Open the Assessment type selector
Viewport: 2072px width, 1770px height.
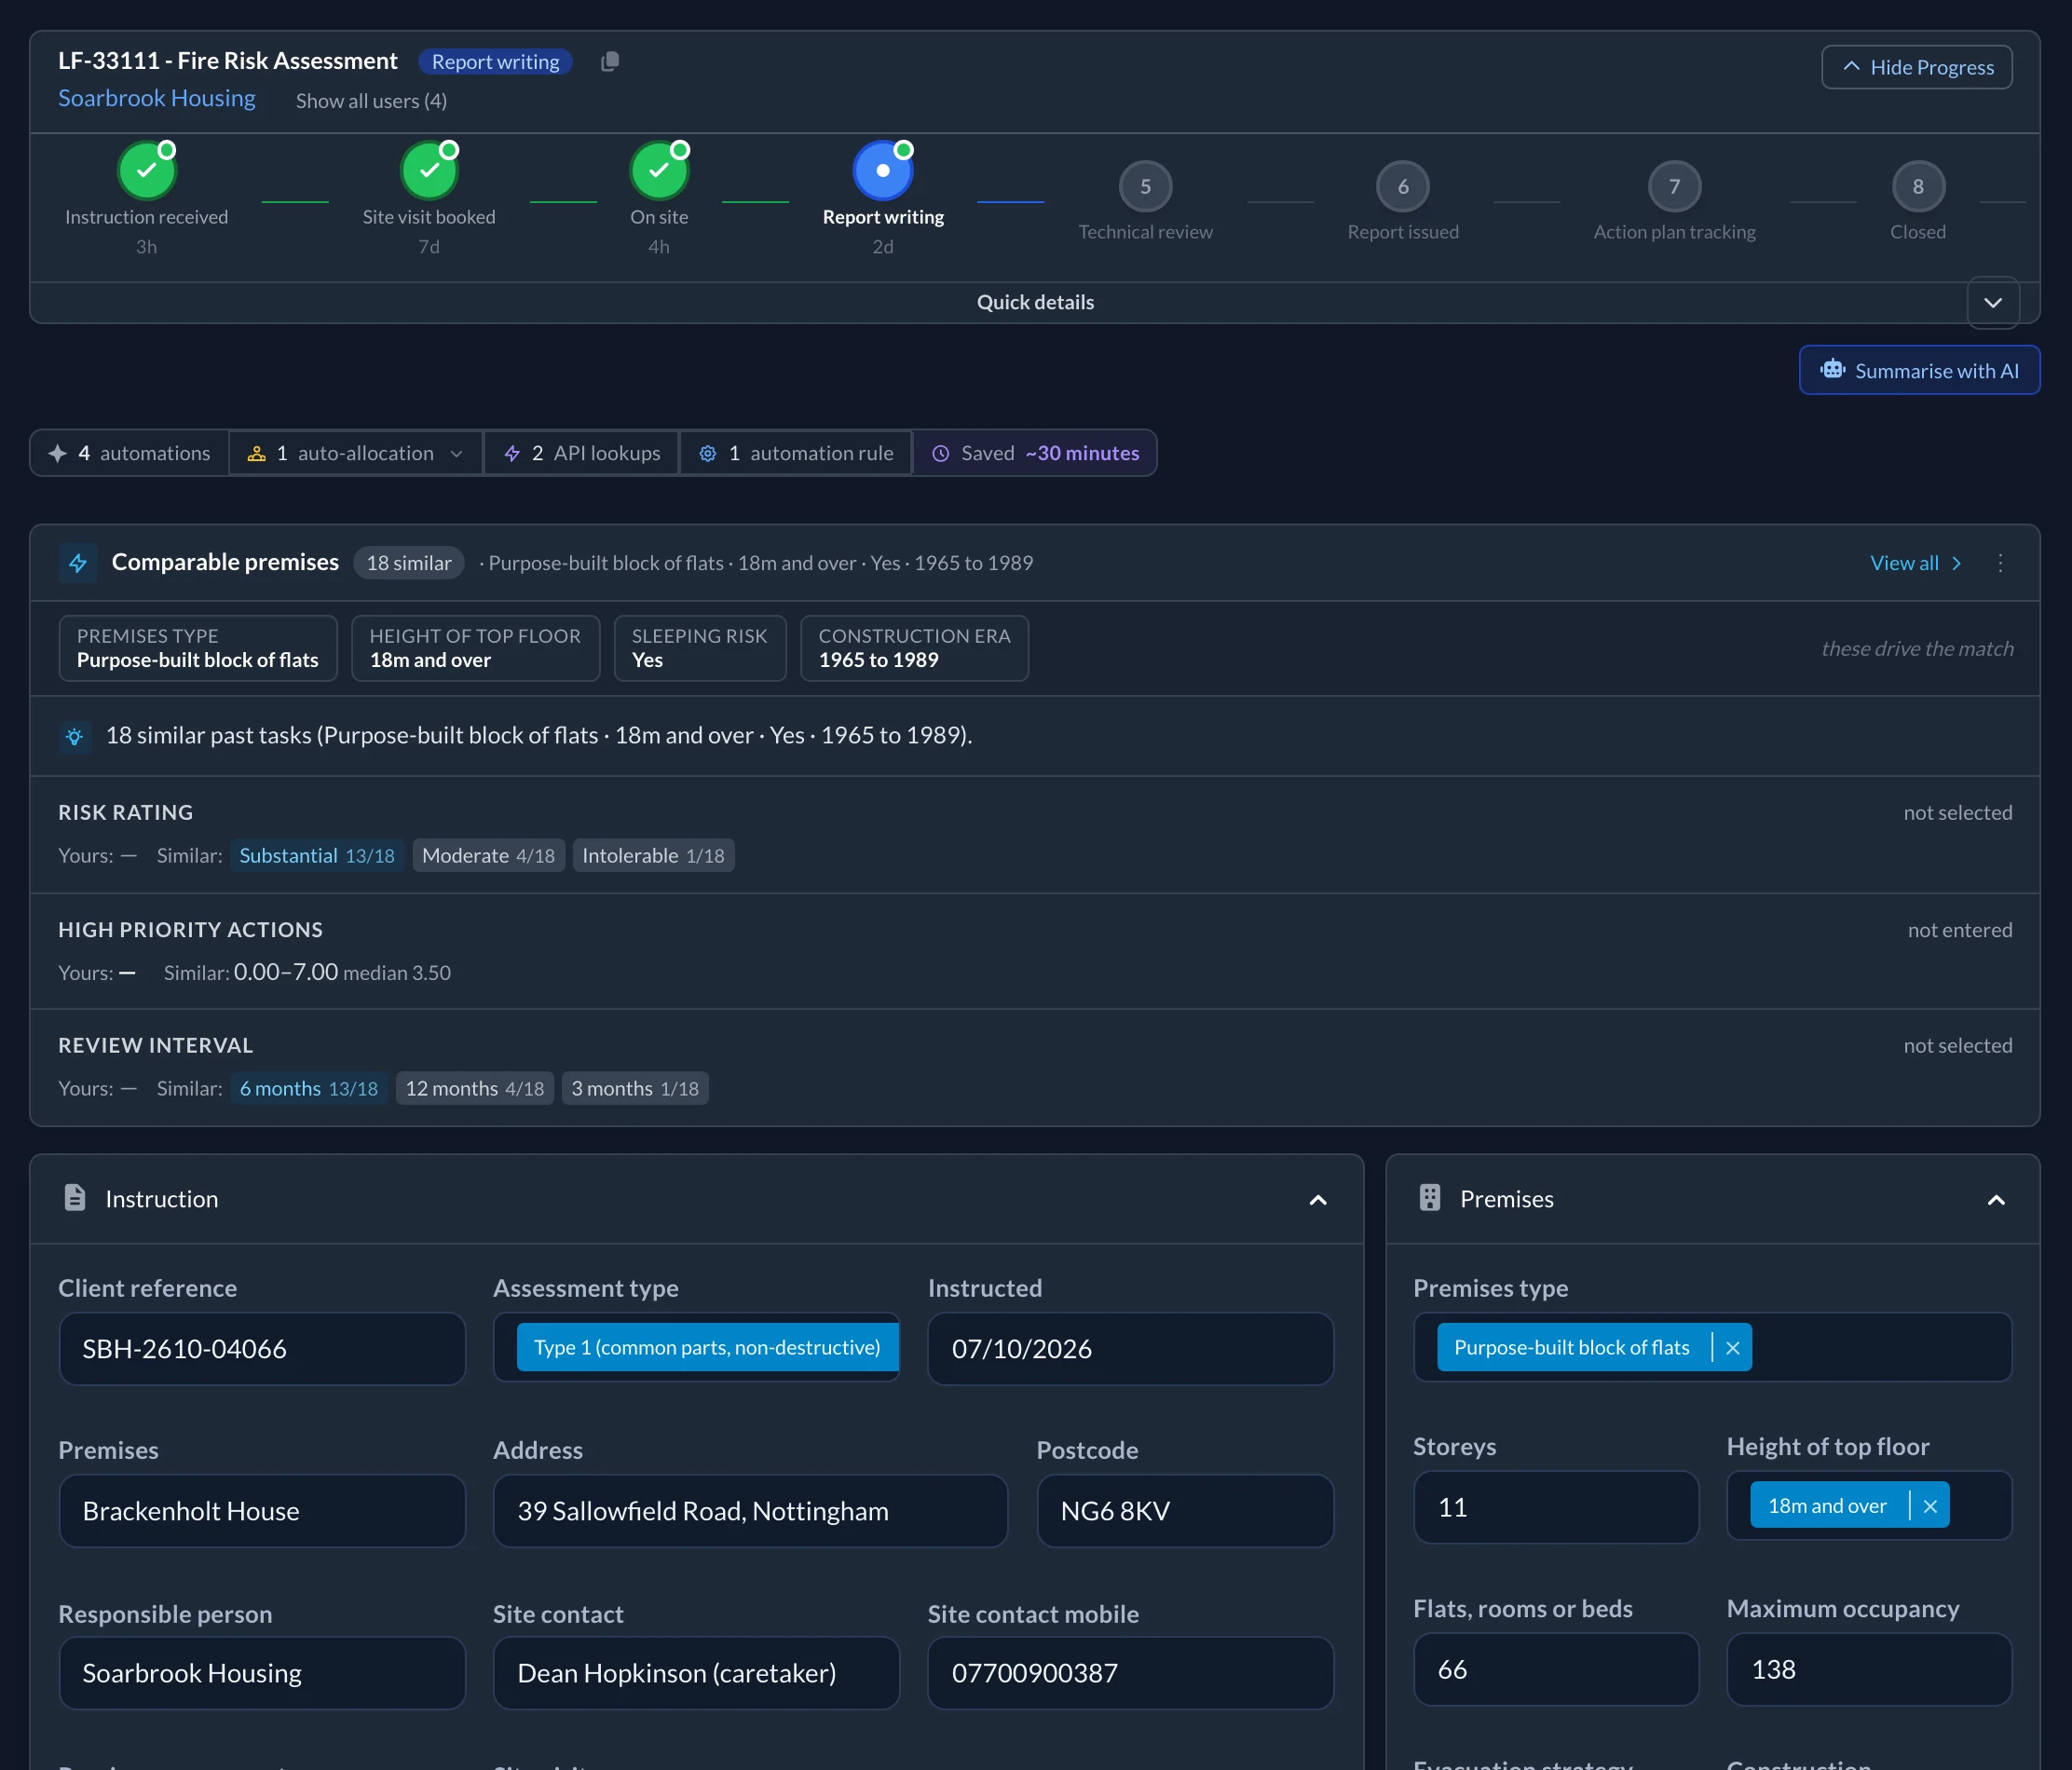[x=697, y=1348]
